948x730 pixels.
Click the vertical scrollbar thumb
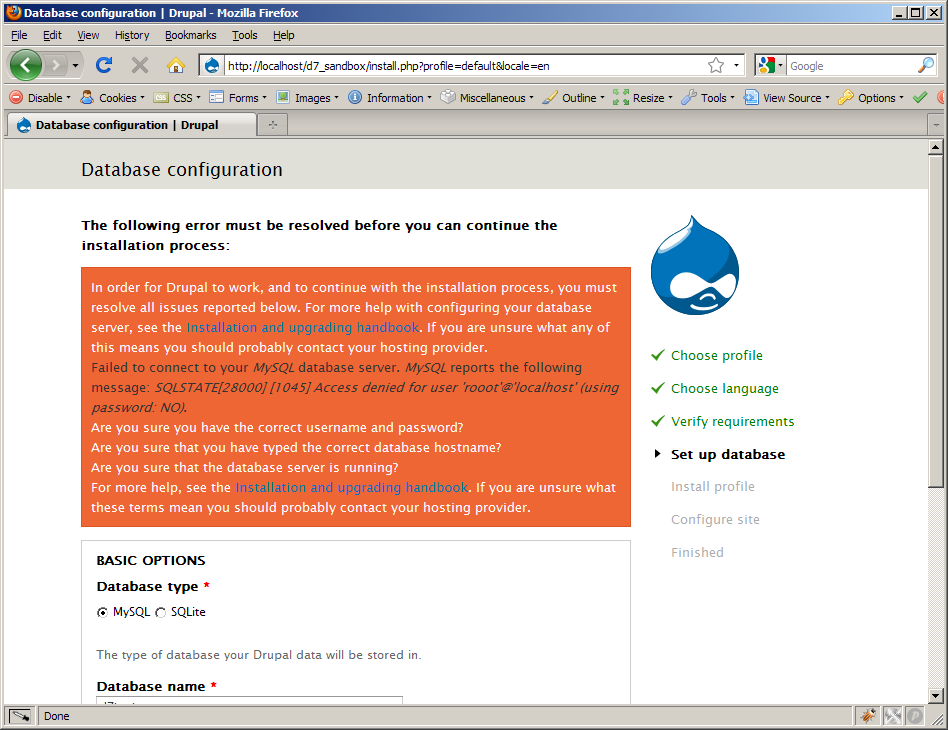click(x=936, y=321)
